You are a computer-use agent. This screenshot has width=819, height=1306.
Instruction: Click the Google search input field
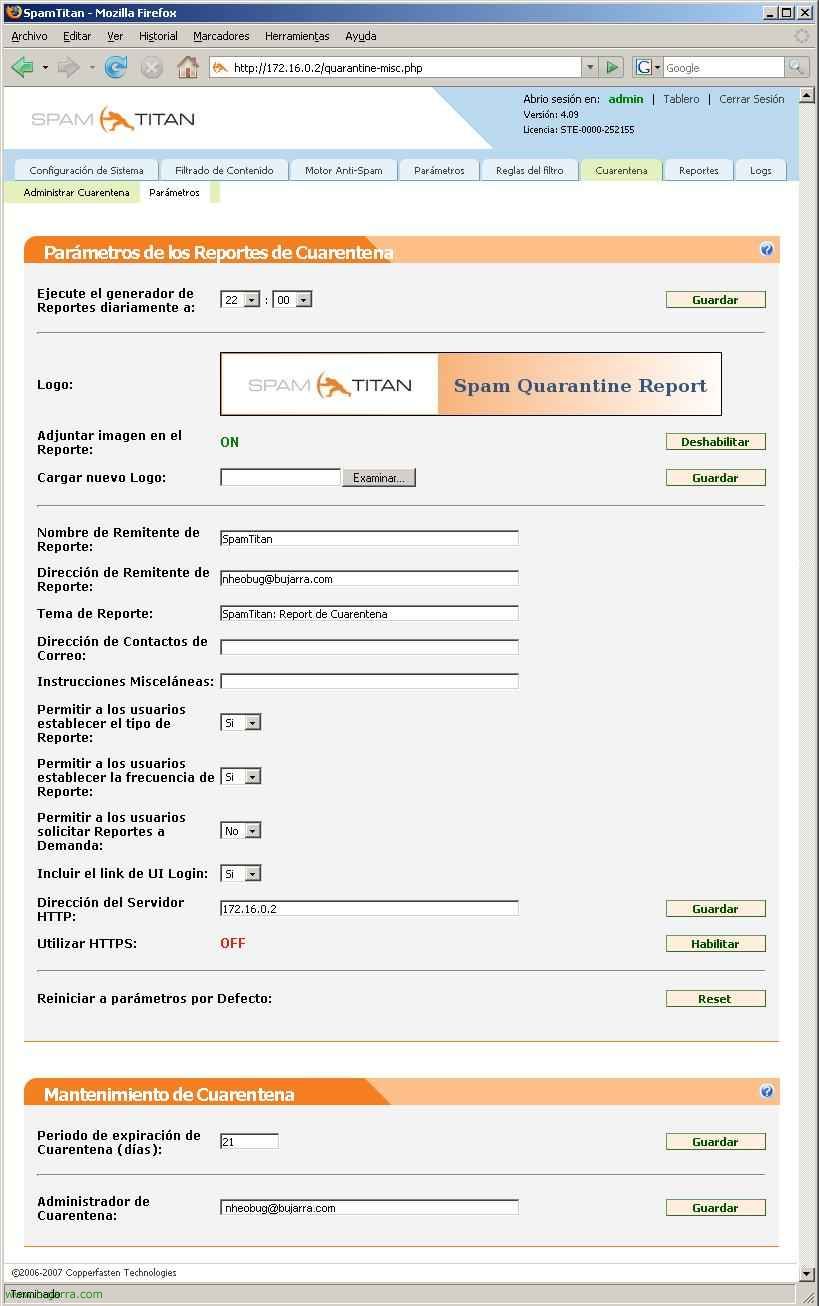point(724,68)
